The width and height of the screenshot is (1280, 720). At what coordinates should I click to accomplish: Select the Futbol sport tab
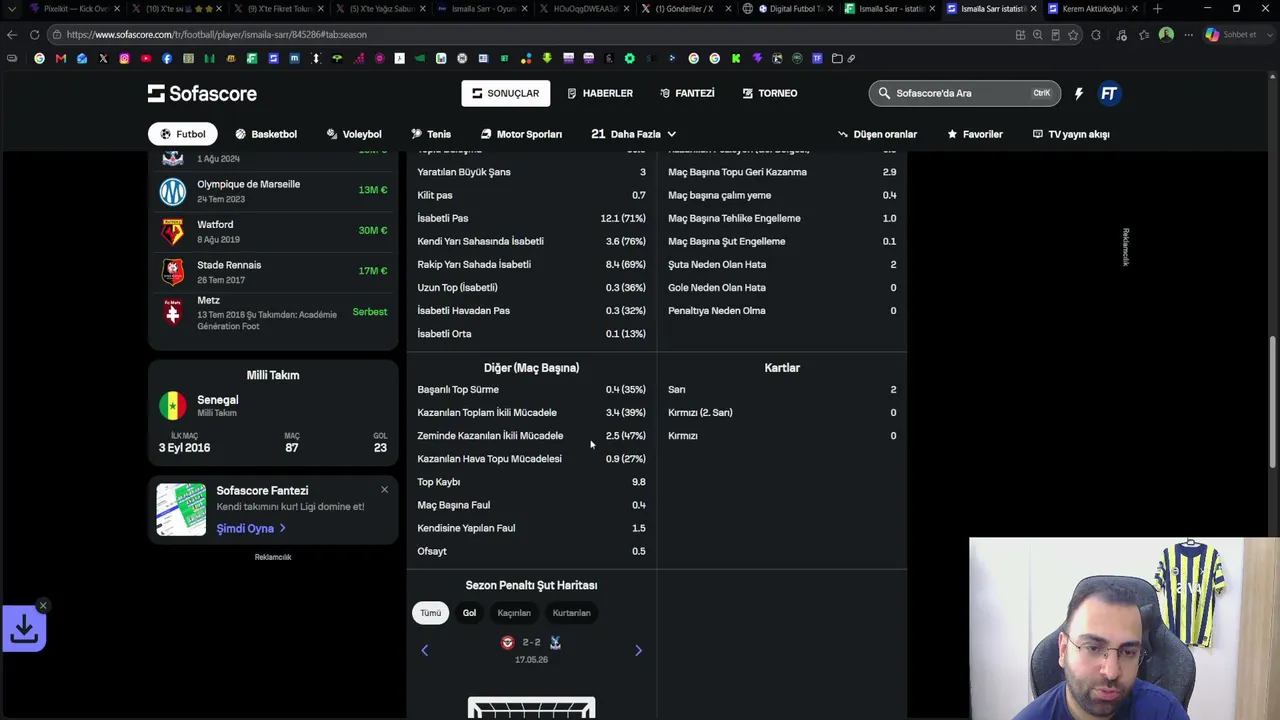(x=183, y=134)
